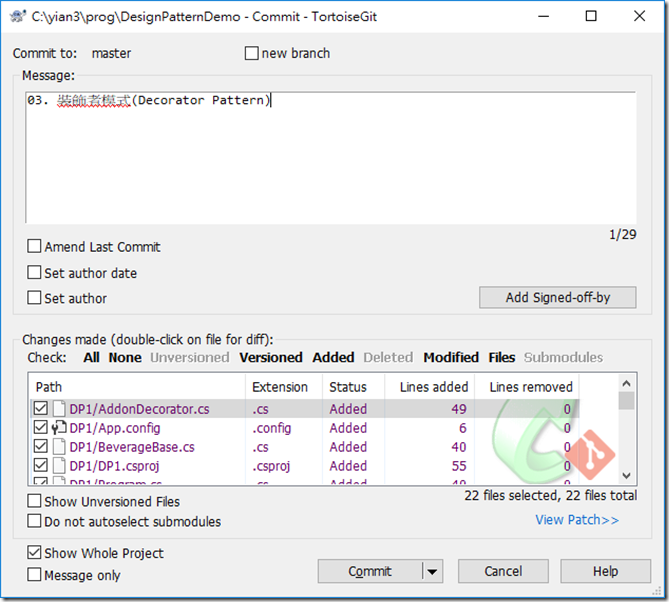The width and height of the screenshot is (669, 602).
Task: Enable Do not autoselect submodules
Action: click(x=34, y=521)
